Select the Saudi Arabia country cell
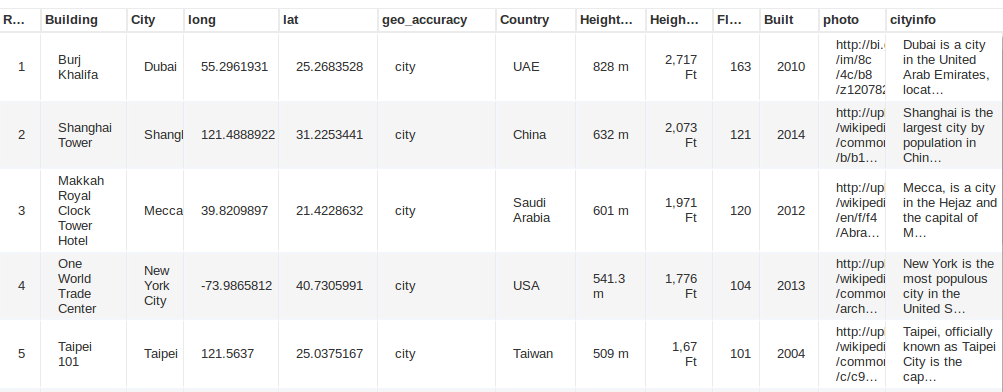The width and height of the screenshot is (1003, 392). pos(536,210)
